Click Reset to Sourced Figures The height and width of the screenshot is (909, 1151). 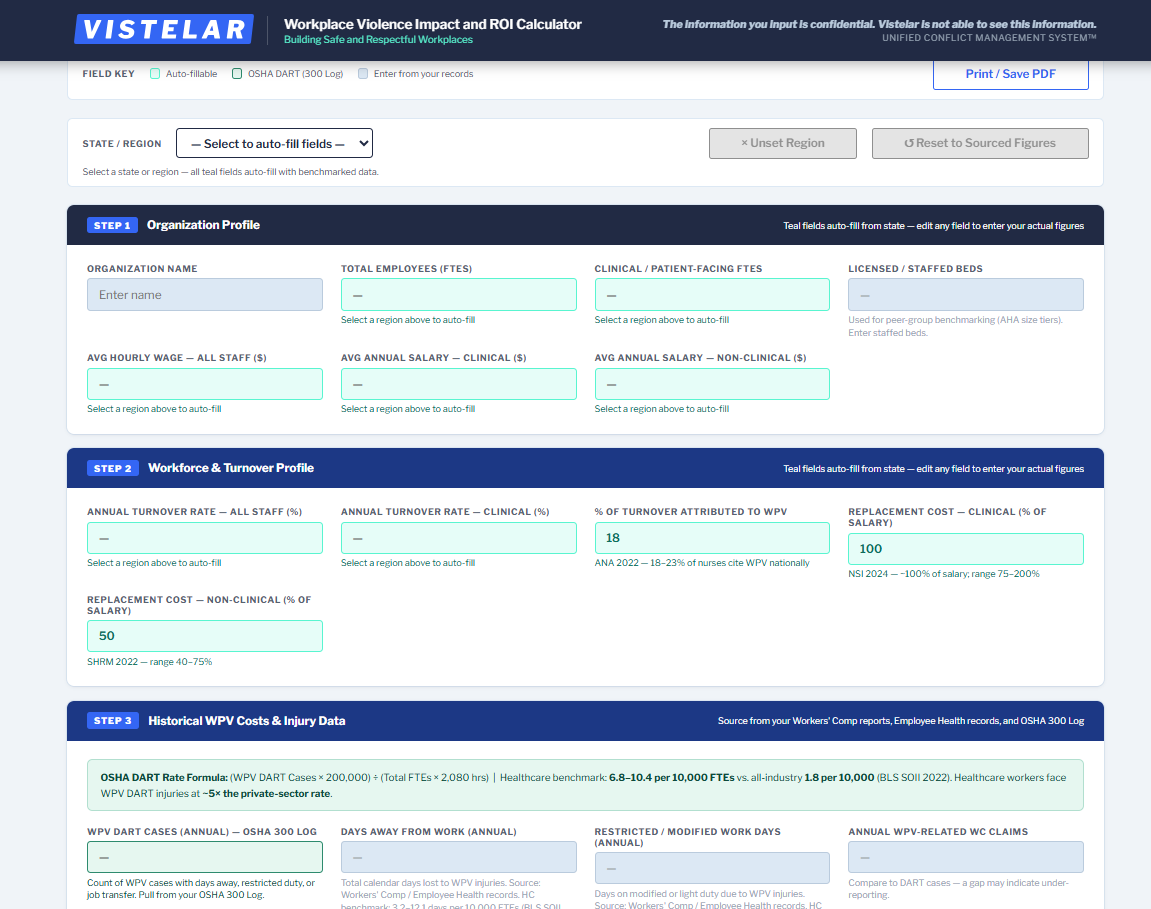click(980, 143)
